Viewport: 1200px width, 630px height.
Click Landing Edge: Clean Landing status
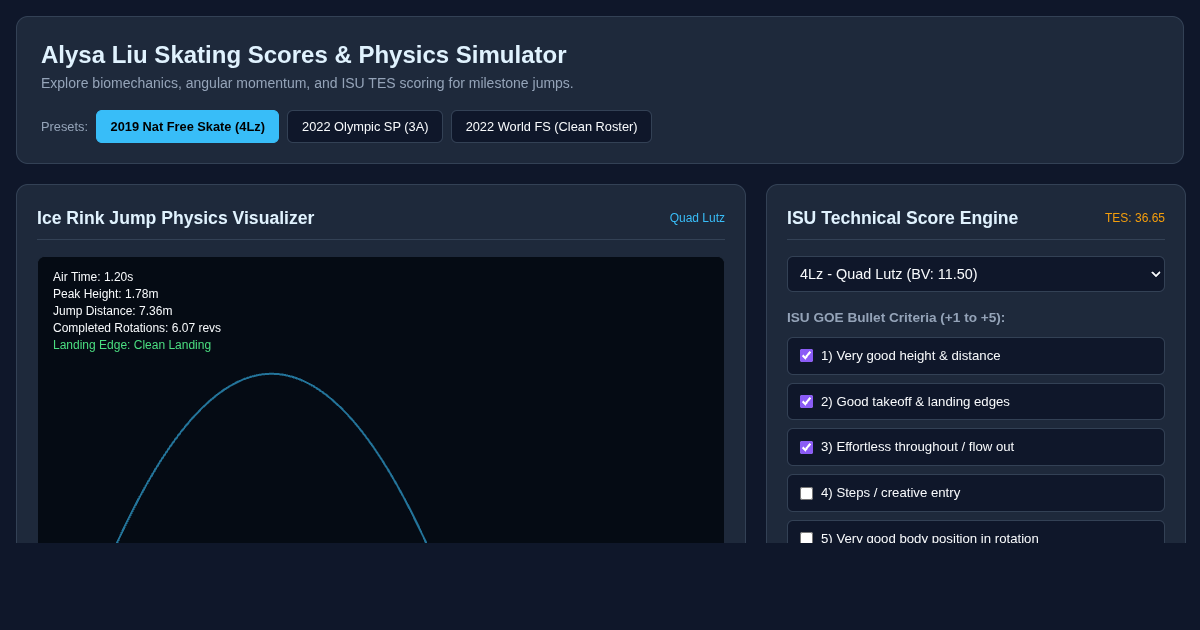point(132,345)
